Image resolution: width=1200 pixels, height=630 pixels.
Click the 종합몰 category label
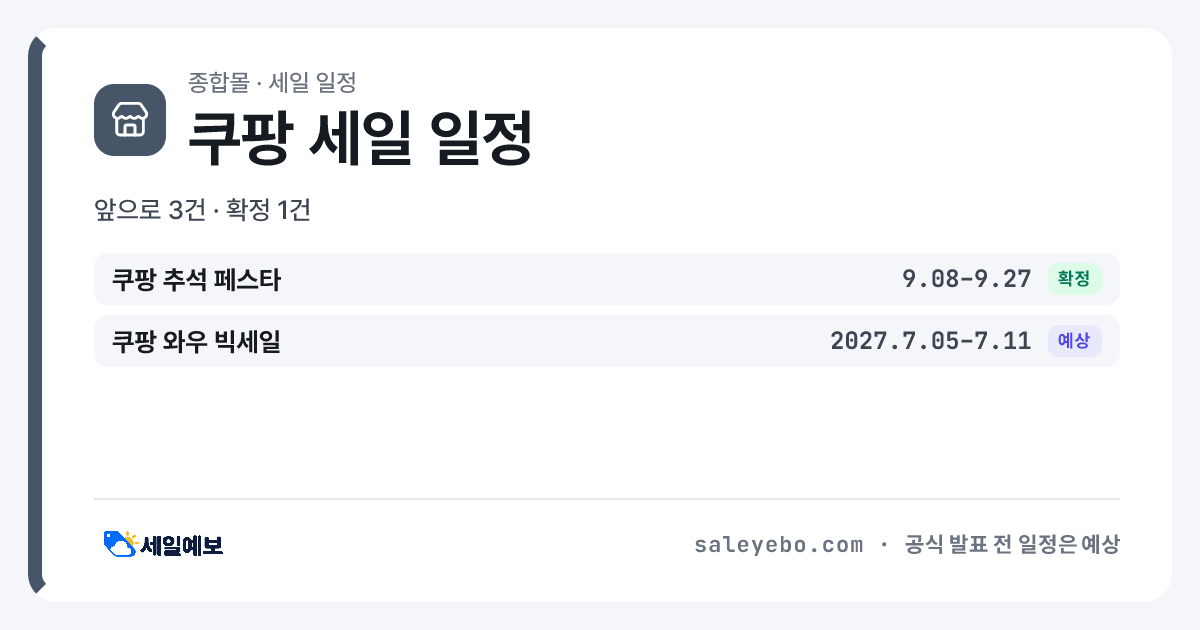[x=218, y=82]
